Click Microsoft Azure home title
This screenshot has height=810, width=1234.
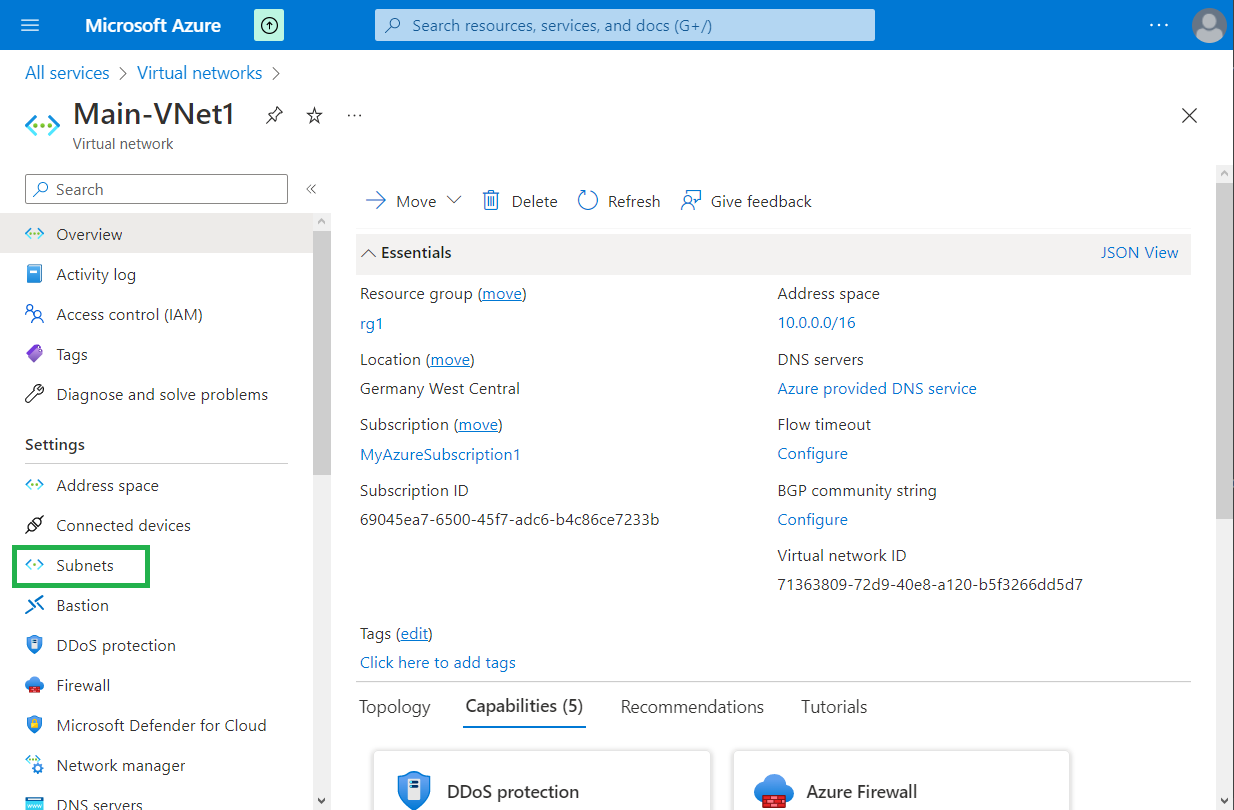(153, 25)
